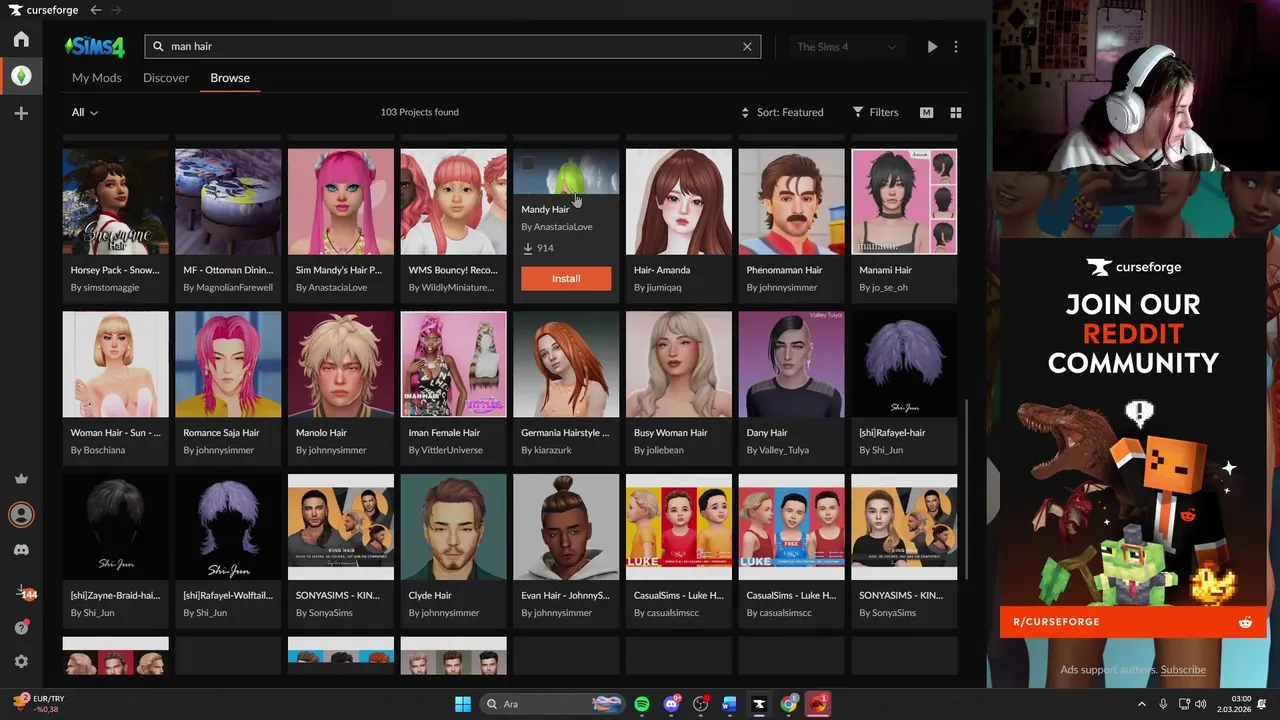The height and width of the screenshot is (720, 1280).
Task: Expand the All category dropdown
Action: [85, 113]
